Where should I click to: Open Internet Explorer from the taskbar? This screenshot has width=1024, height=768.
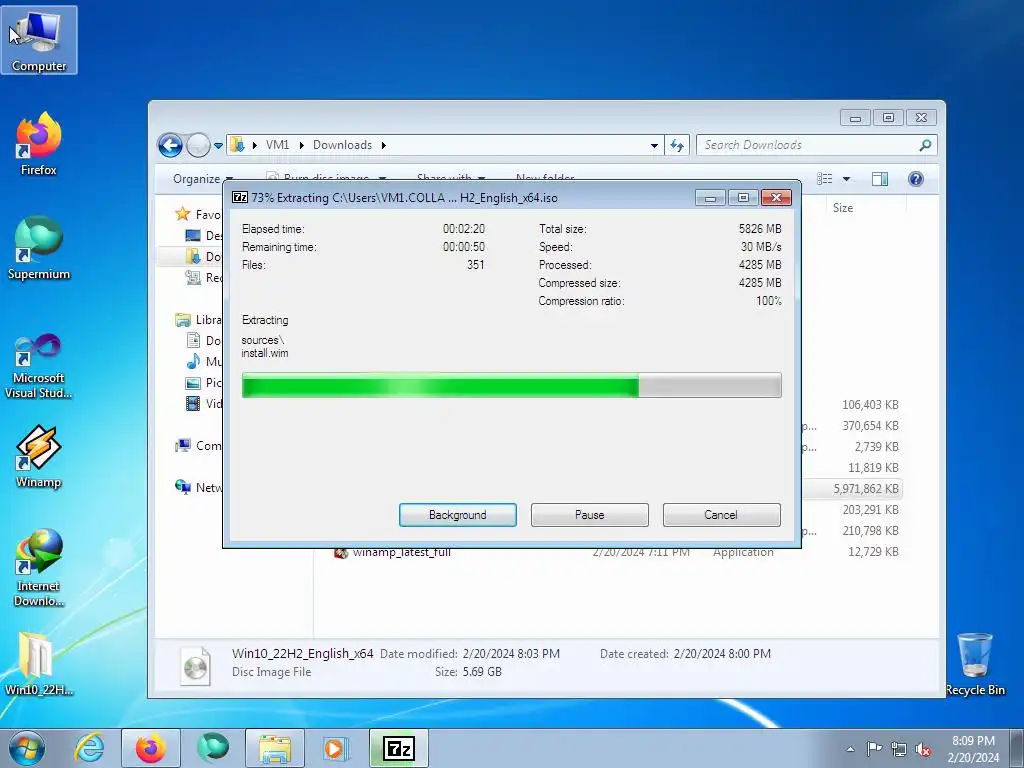(x=89, y=748)
